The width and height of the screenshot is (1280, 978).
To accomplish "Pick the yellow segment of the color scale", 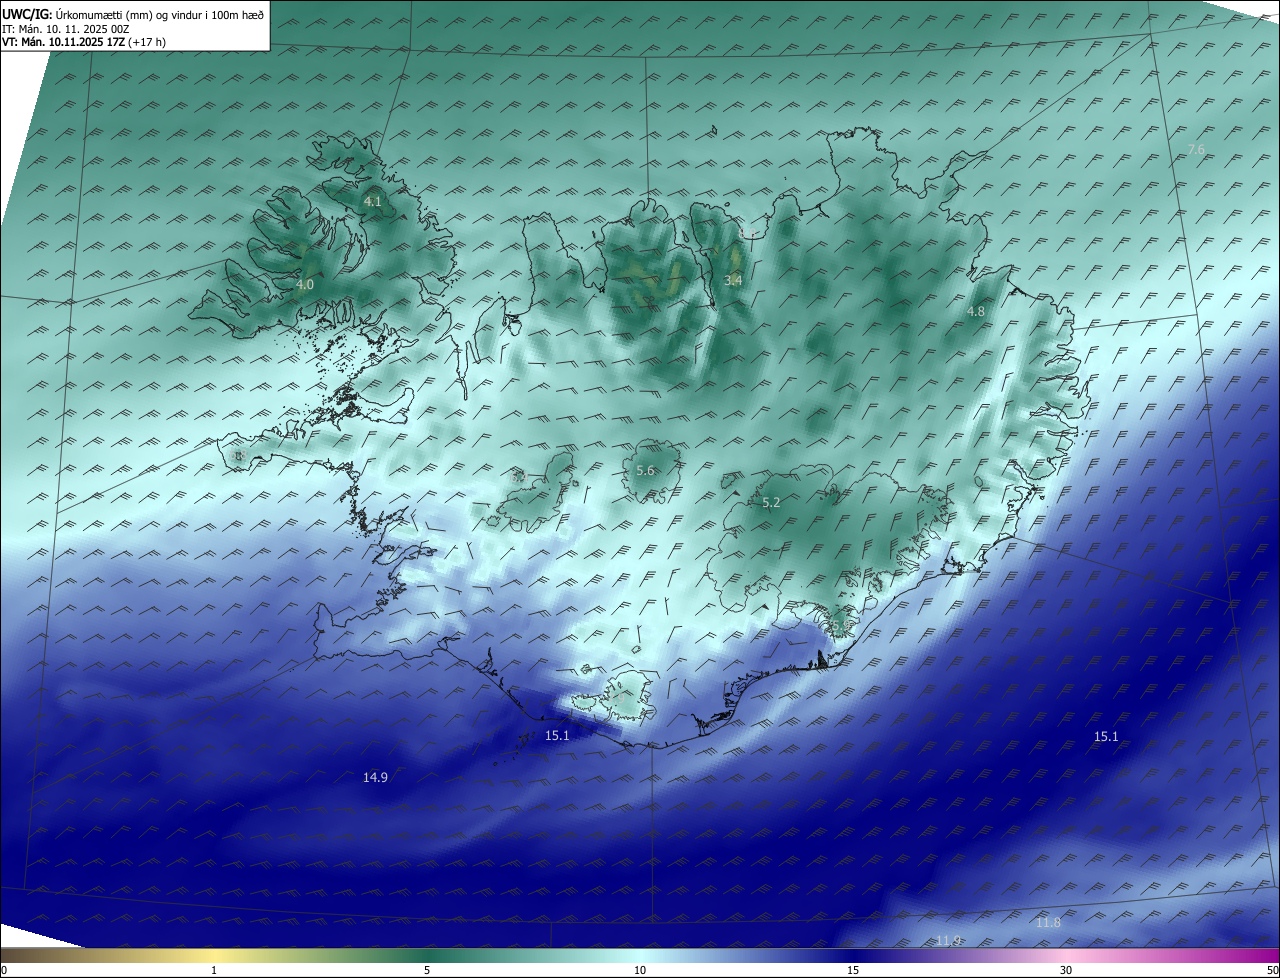I will [214, 955].
